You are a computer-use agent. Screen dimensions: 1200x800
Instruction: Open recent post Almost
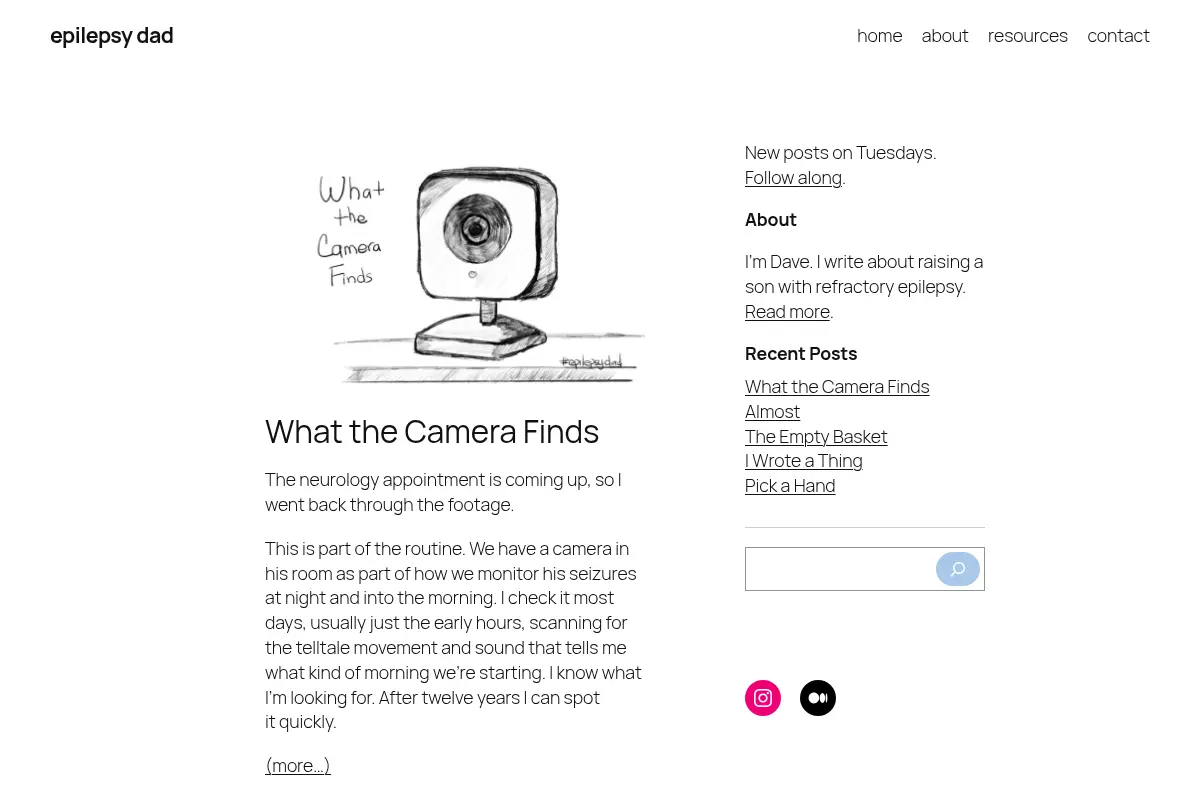pos(772,412)
